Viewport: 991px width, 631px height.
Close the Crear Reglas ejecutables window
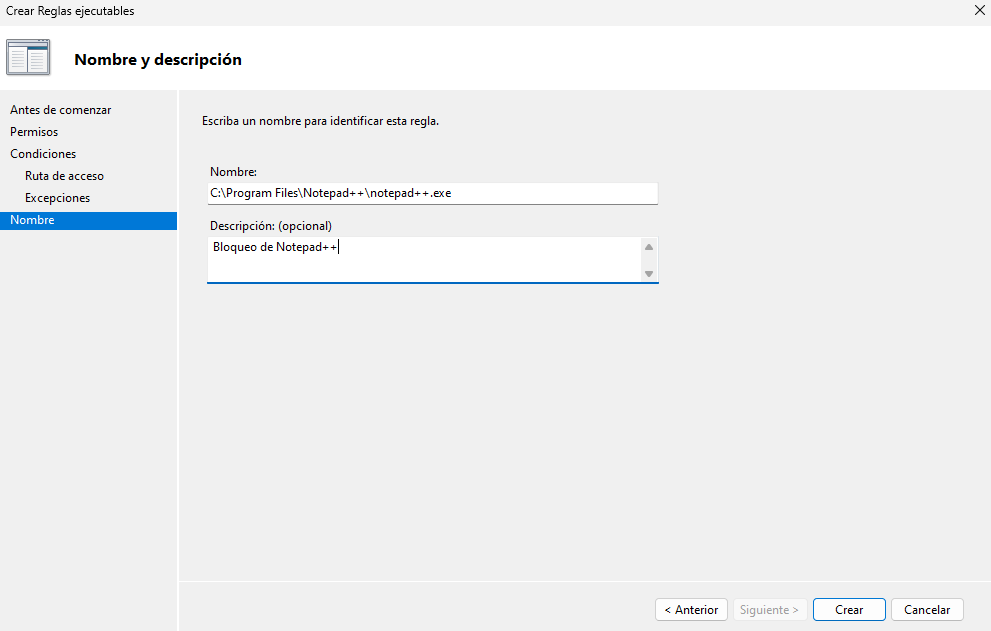coord(978,11)
